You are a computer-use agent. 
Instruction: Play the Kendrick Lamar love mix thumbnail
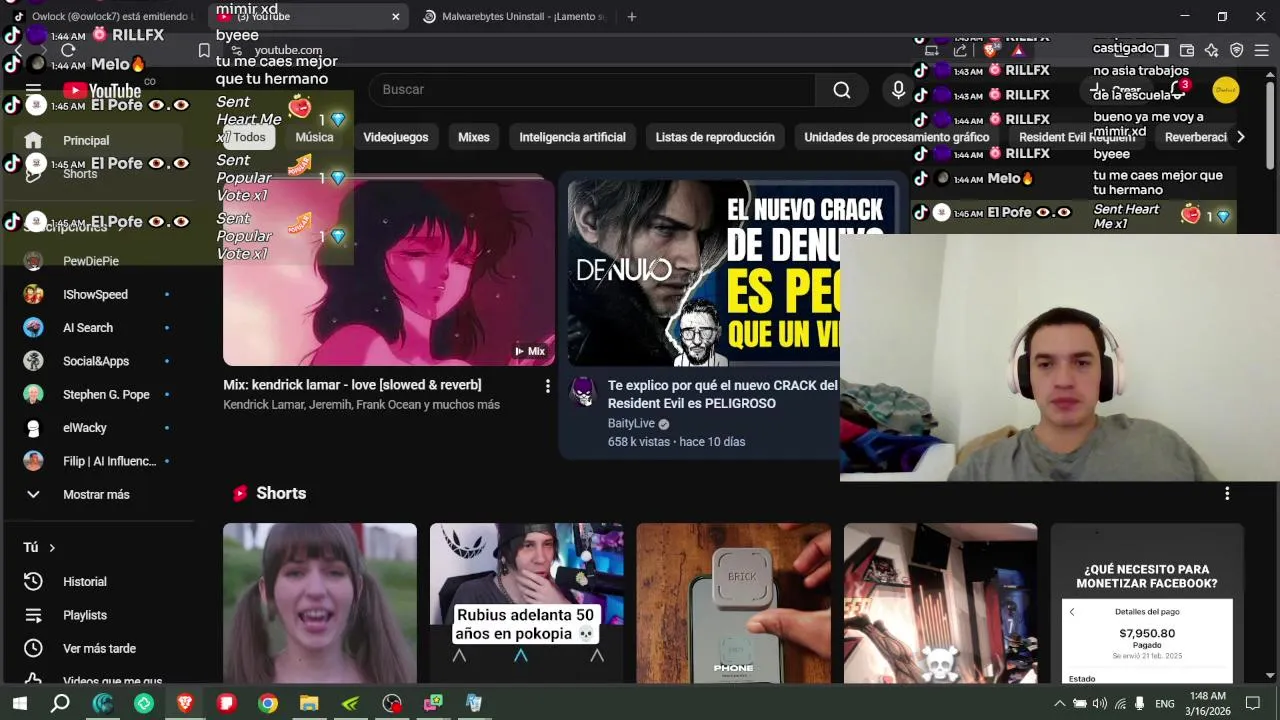(x=388, y=272)
